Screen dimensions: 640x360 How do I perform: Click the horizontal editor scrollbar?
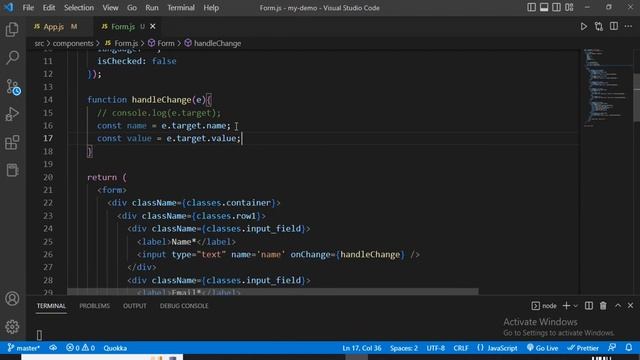pos(273,292)
